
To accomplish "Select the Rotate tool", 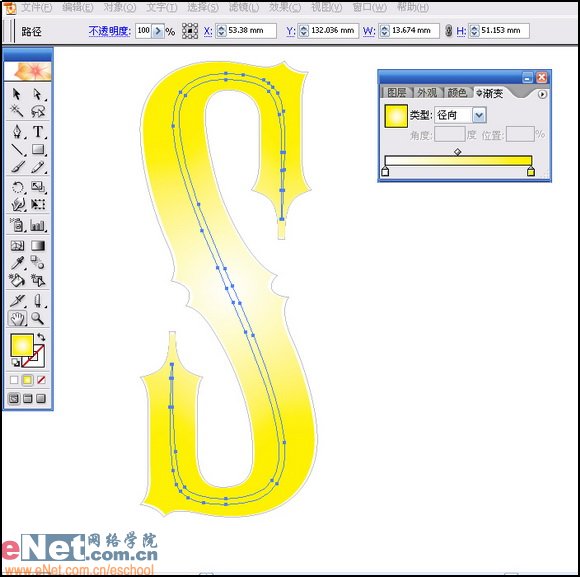I will (17, 187).
